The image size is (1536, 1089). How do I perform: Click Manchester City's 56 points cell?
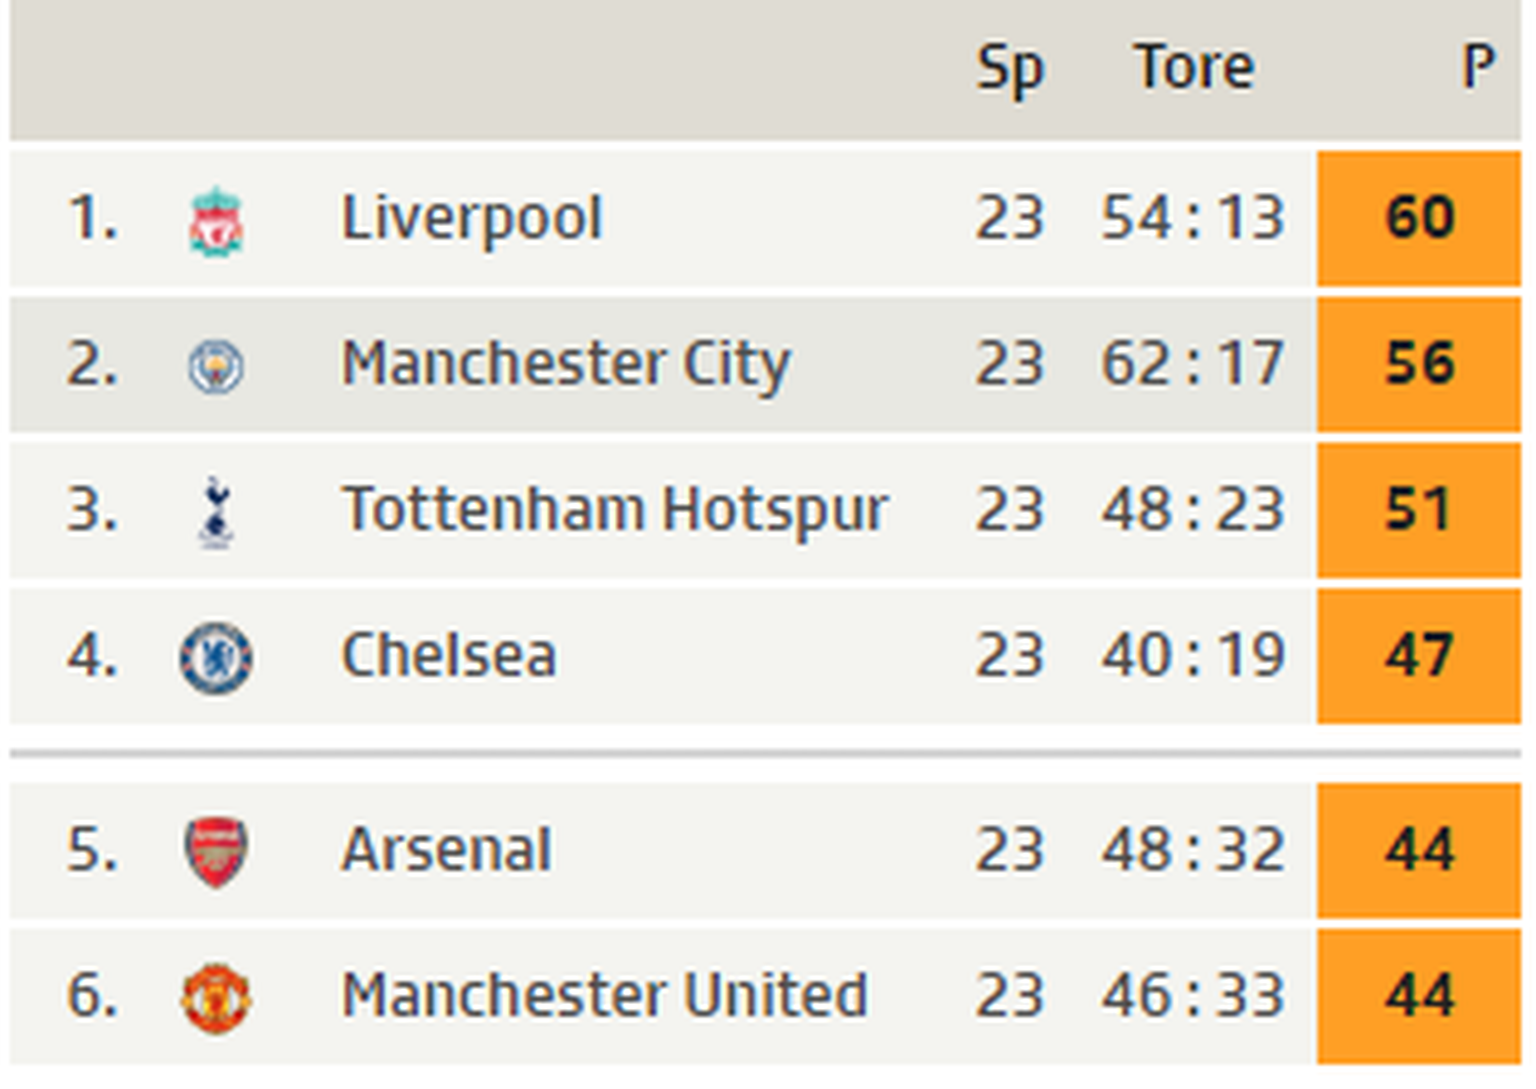pyautogui.click(x=1418, y=364)
